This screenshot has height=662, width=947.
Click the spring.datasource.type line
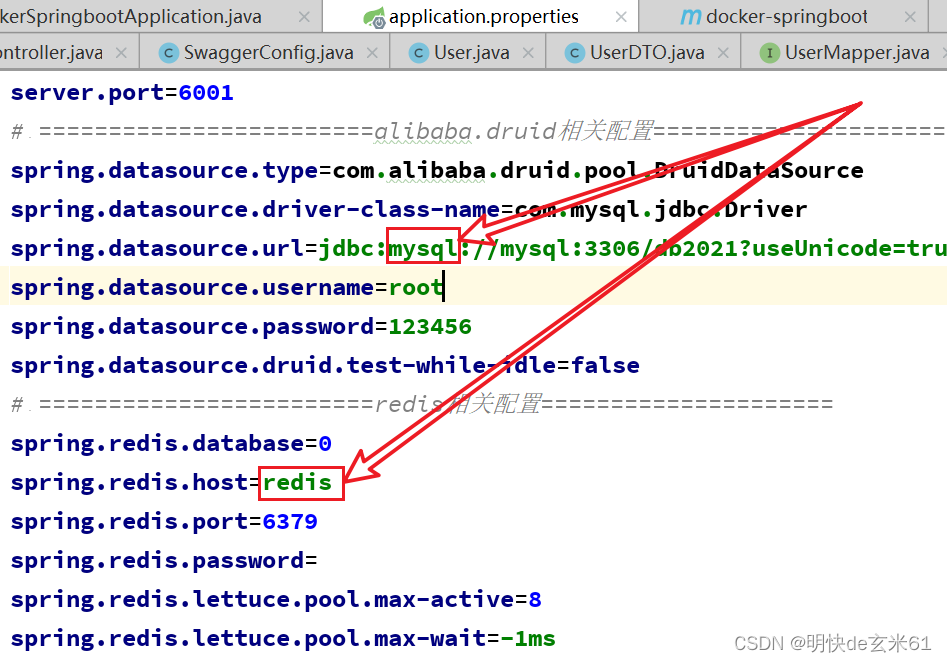point(437,171)
